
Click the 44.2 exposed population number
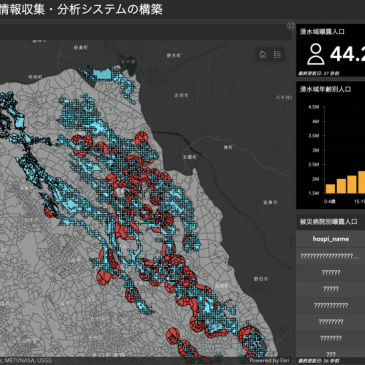pyautogui.click(x=347, y=54)
